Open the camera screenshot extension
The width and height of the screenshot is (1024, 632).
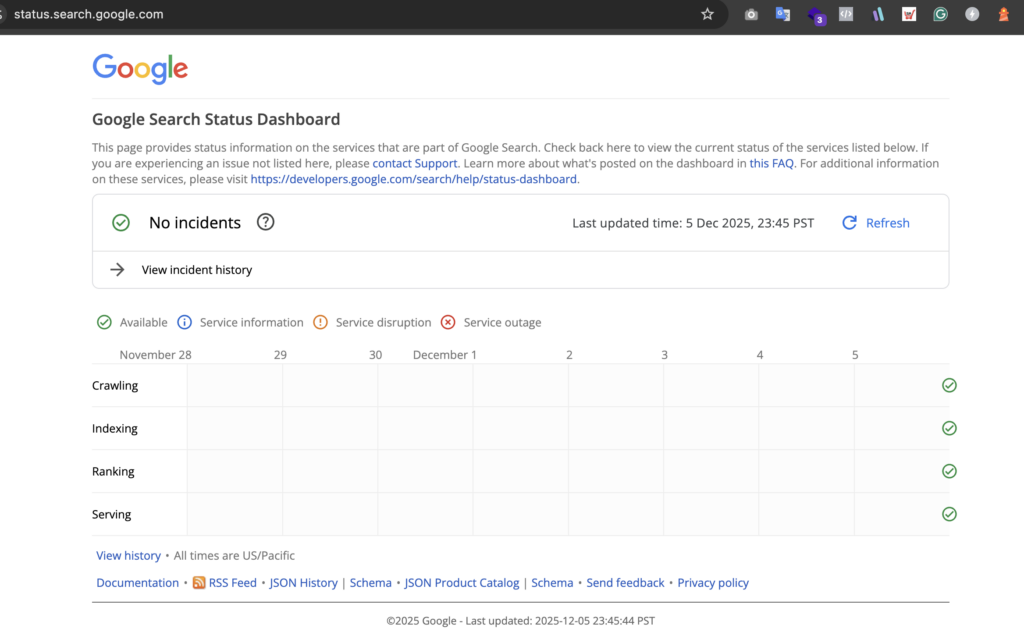751,14
